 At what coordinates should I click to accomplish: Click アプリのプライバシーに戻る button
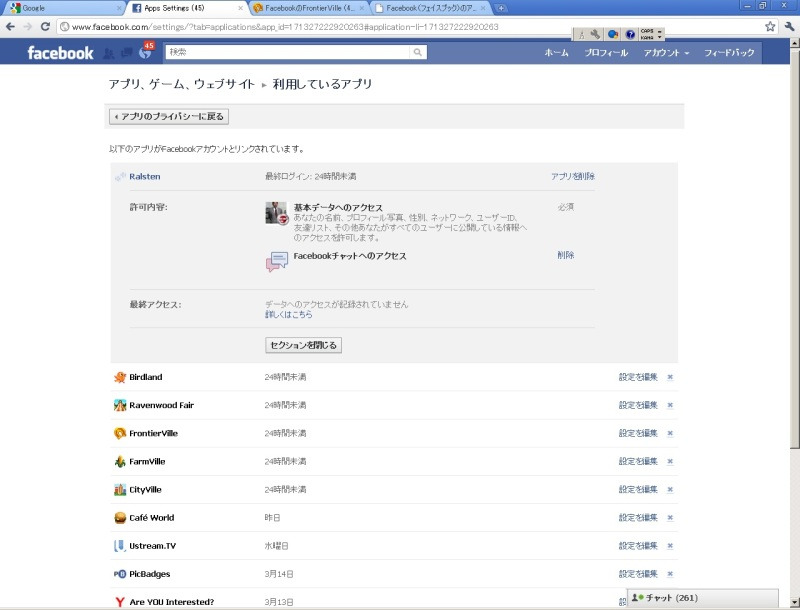pos(169,116)
